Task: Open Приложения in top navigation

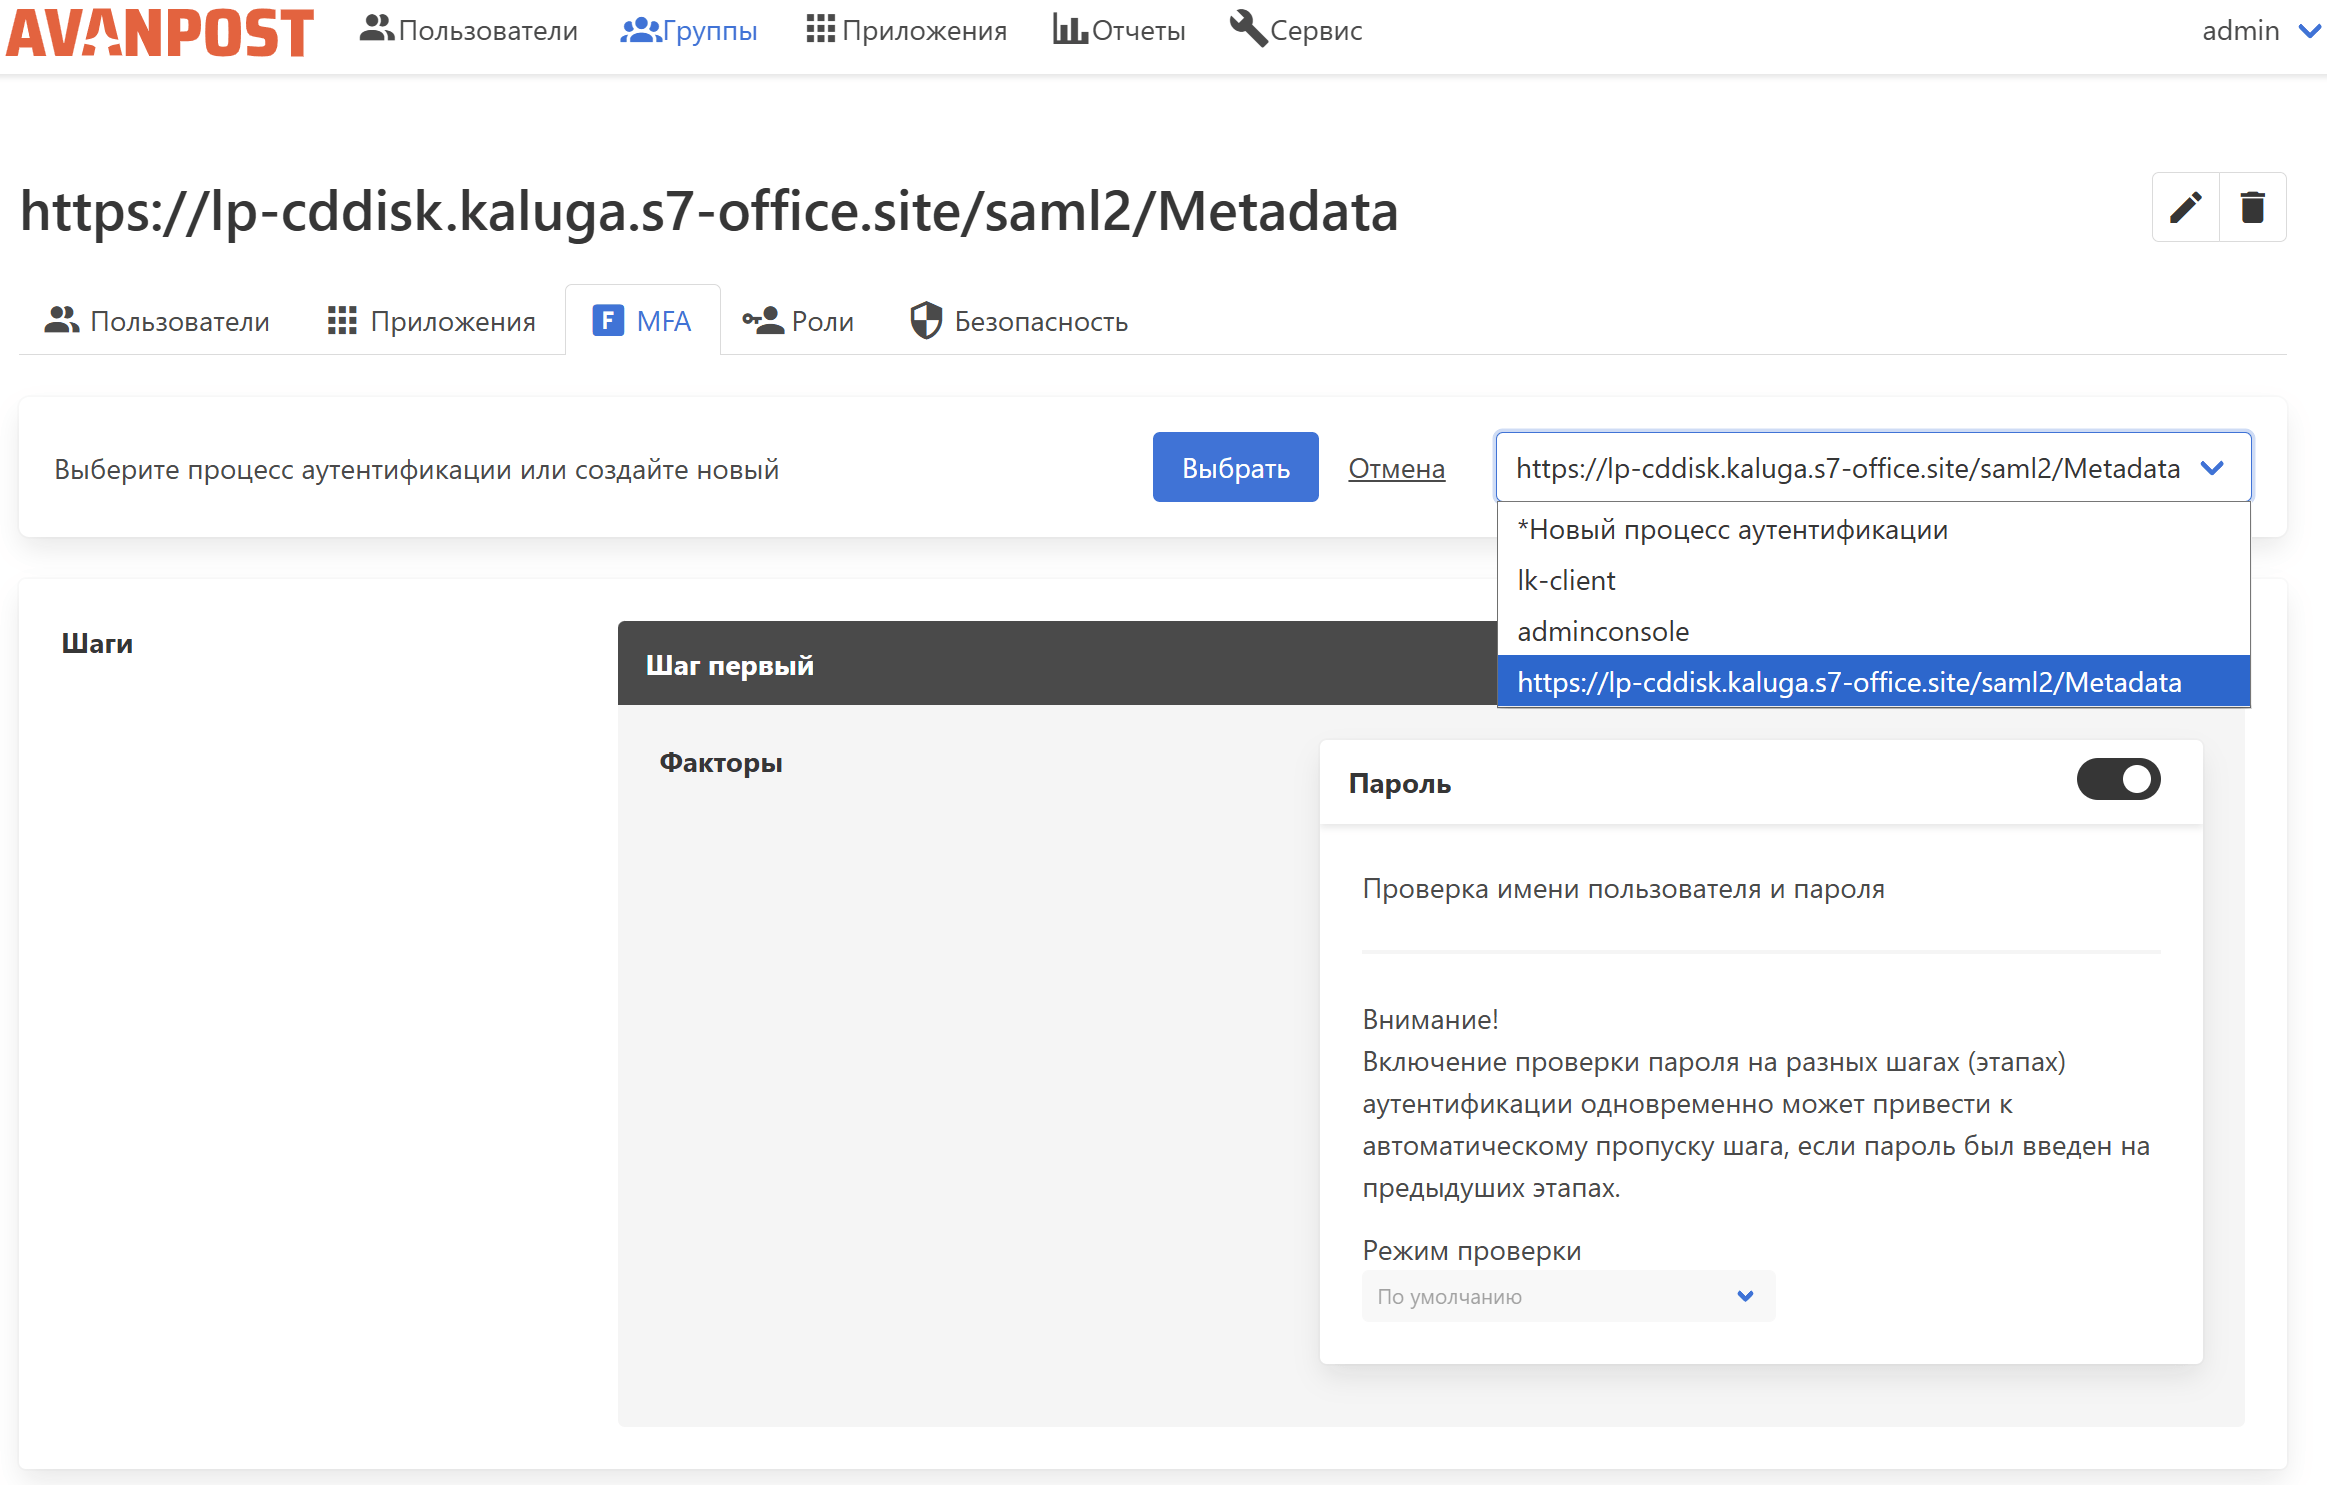Action: click(x=906, y=30)
